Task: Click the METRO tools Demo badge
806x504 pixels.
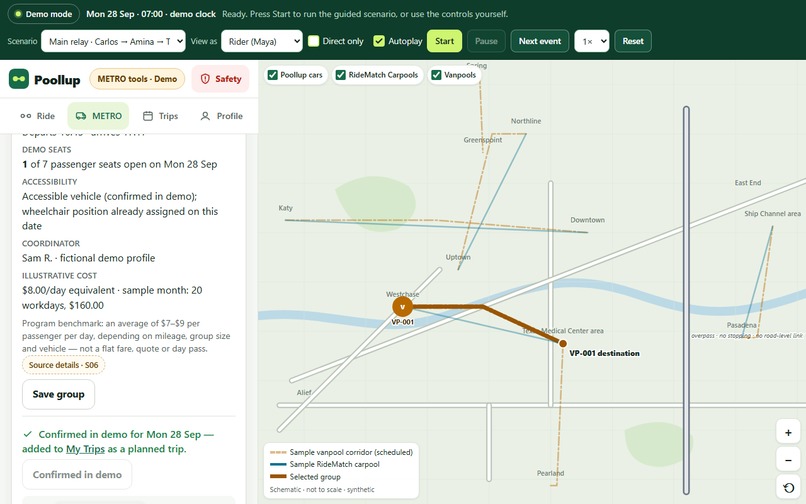Action: (137, 79)
